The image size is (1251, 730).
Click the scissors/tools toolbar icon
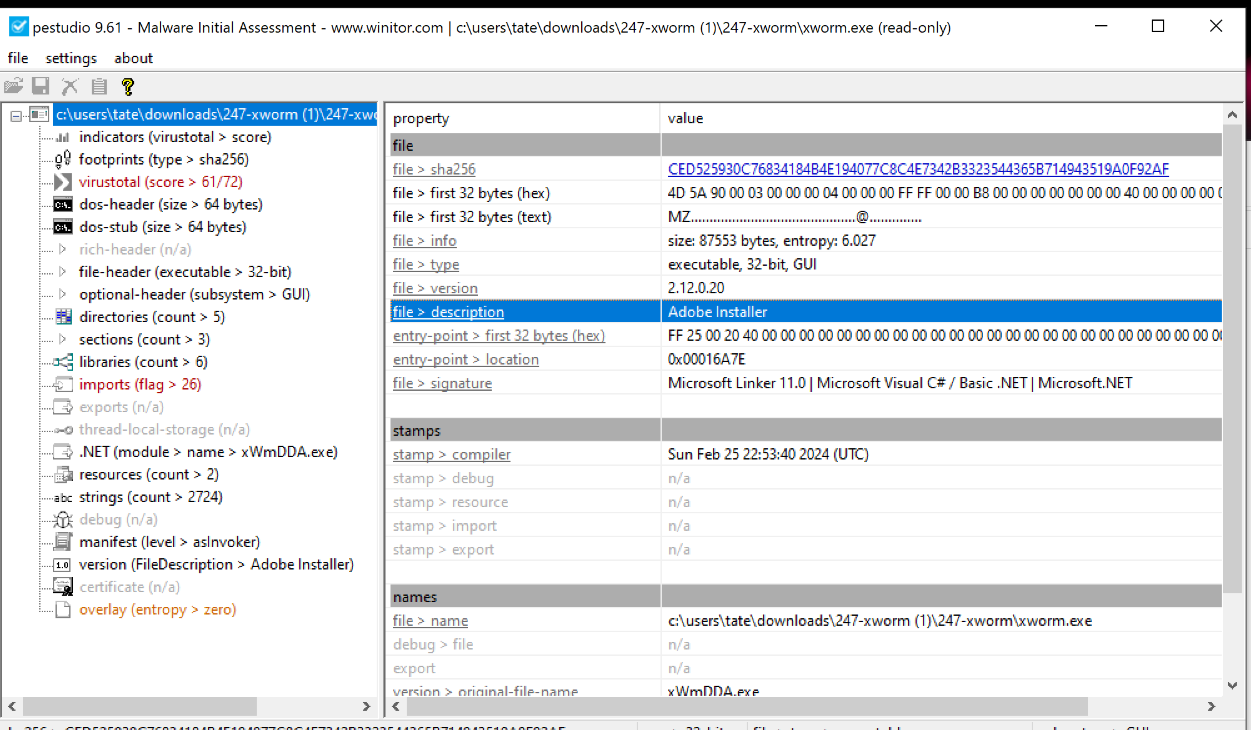69,85
